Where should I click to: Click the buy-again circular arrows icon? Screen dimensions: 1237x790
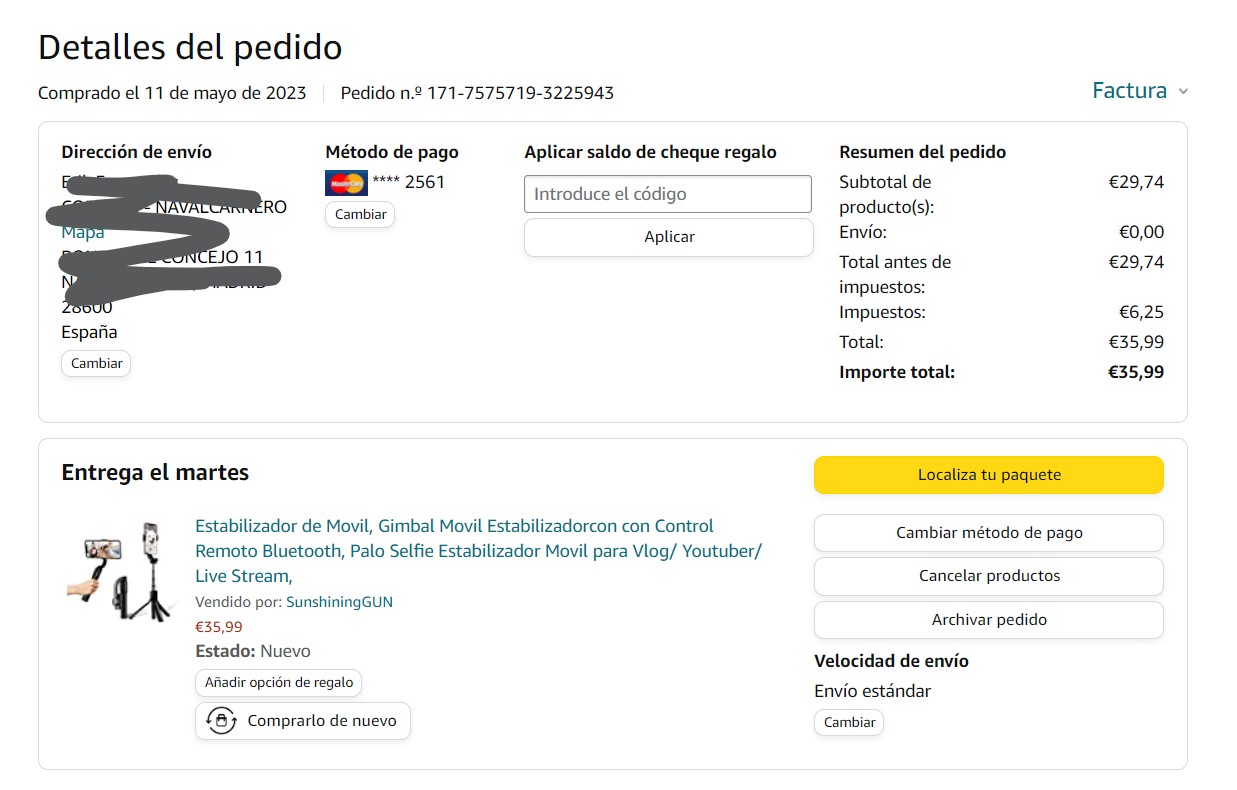(220, 720)
